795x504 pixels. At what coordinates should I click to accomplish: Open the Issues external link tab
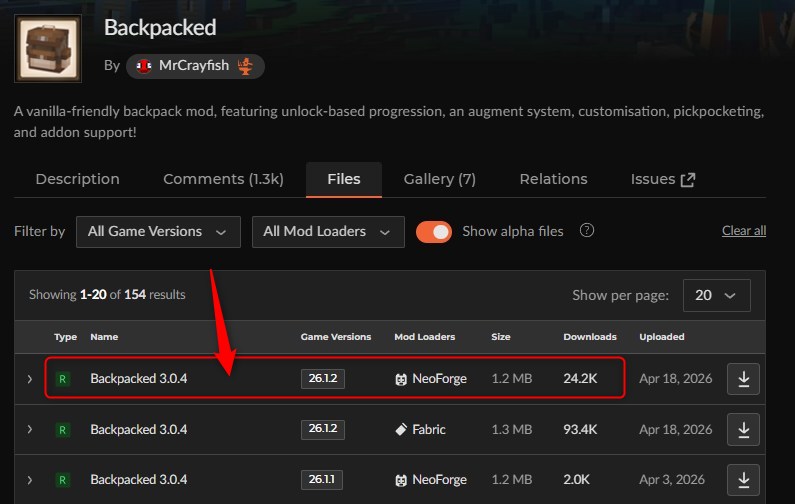(x=663, y=179)
